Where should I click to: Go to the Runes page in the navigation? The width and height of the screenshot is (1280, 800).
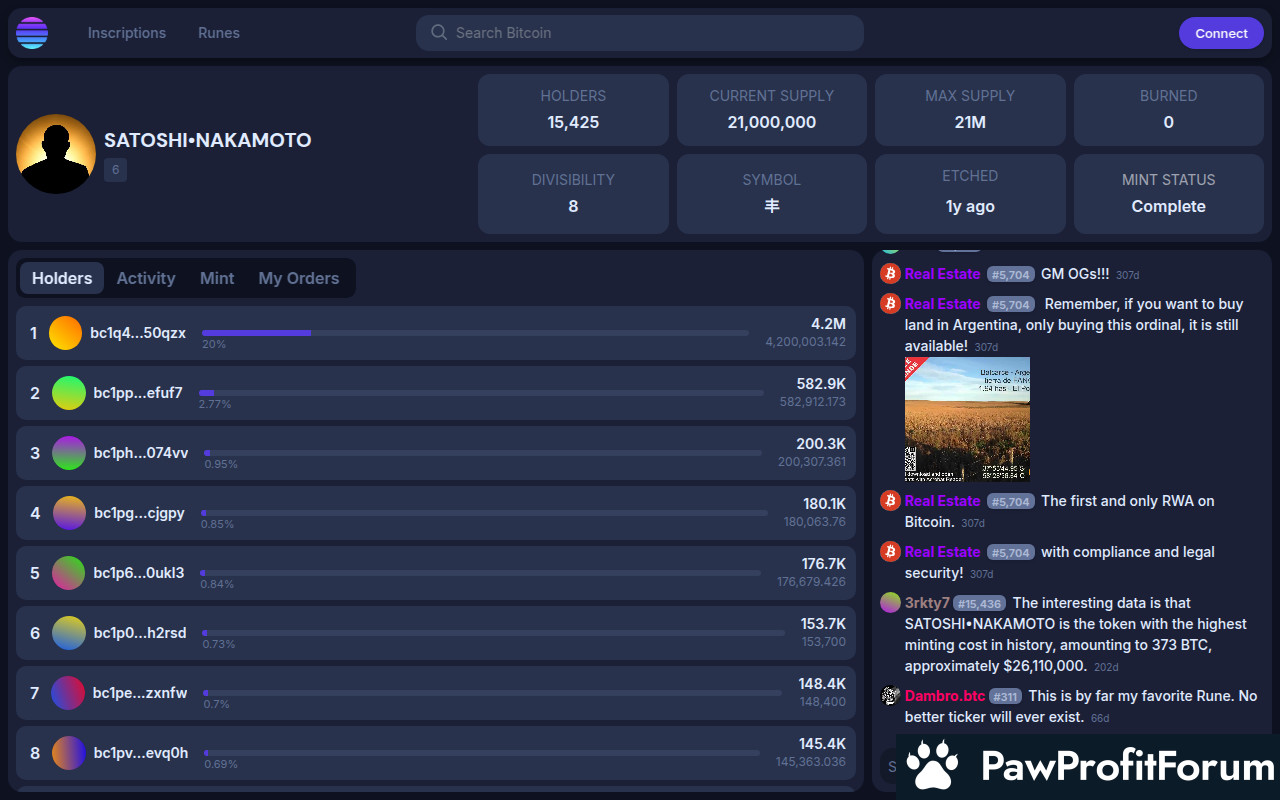point(219,33)
